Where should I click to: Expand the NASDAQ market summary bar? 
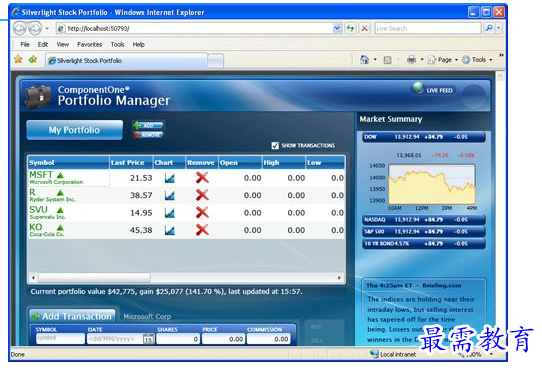click(x=424, y=220)
